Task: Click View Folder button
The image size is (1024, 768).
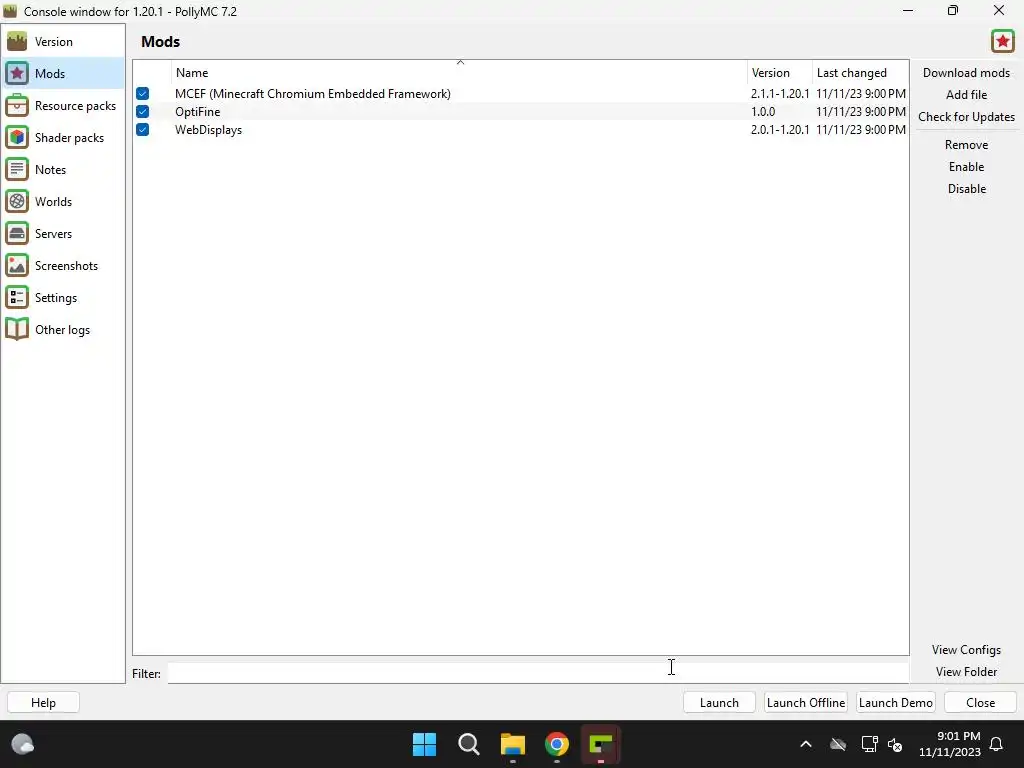Action: (966, 672)
